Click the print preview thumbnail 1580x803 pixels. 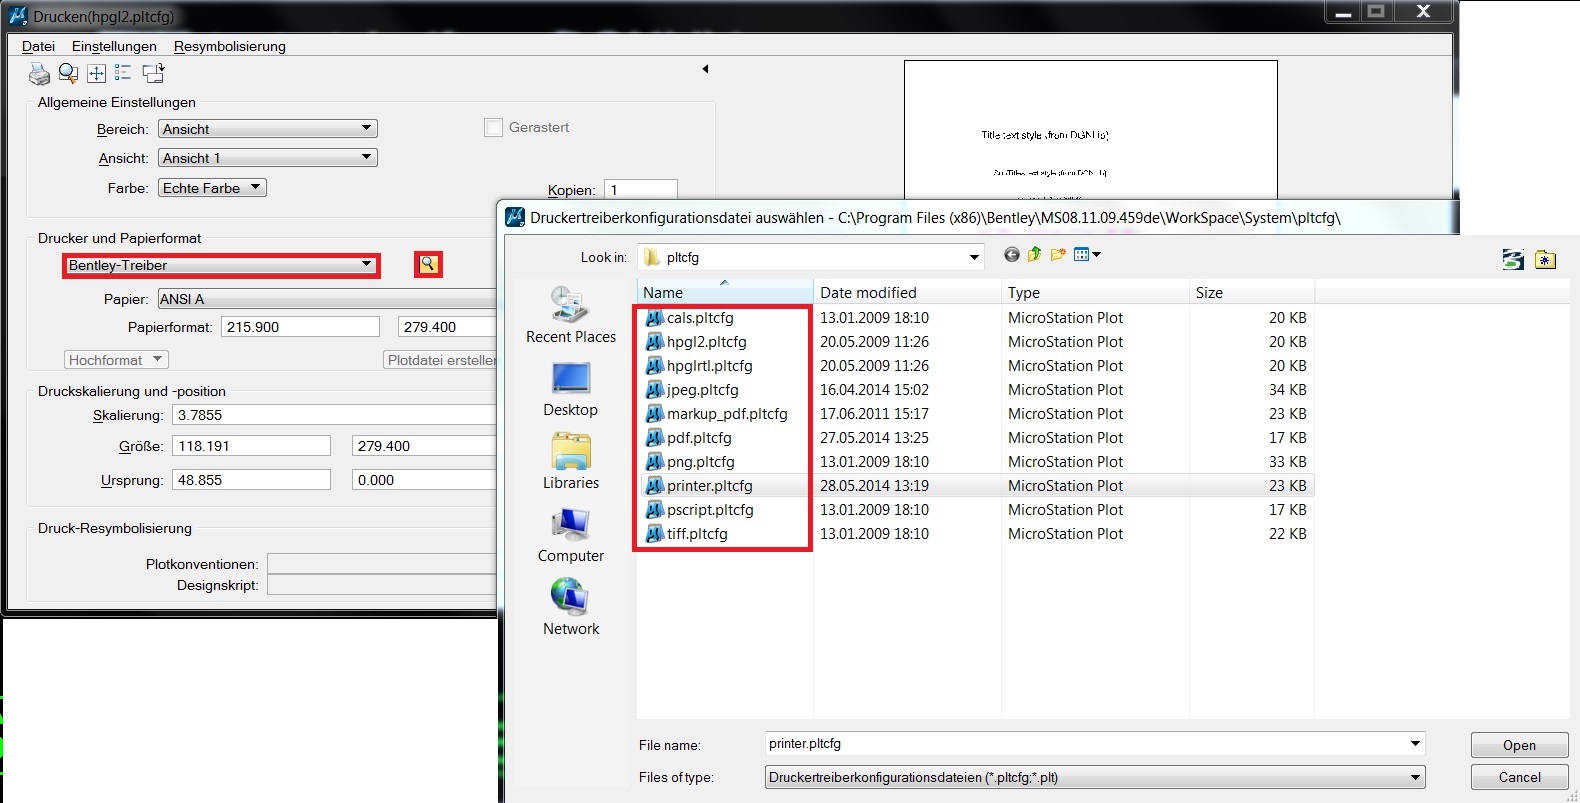point(1090,130)
